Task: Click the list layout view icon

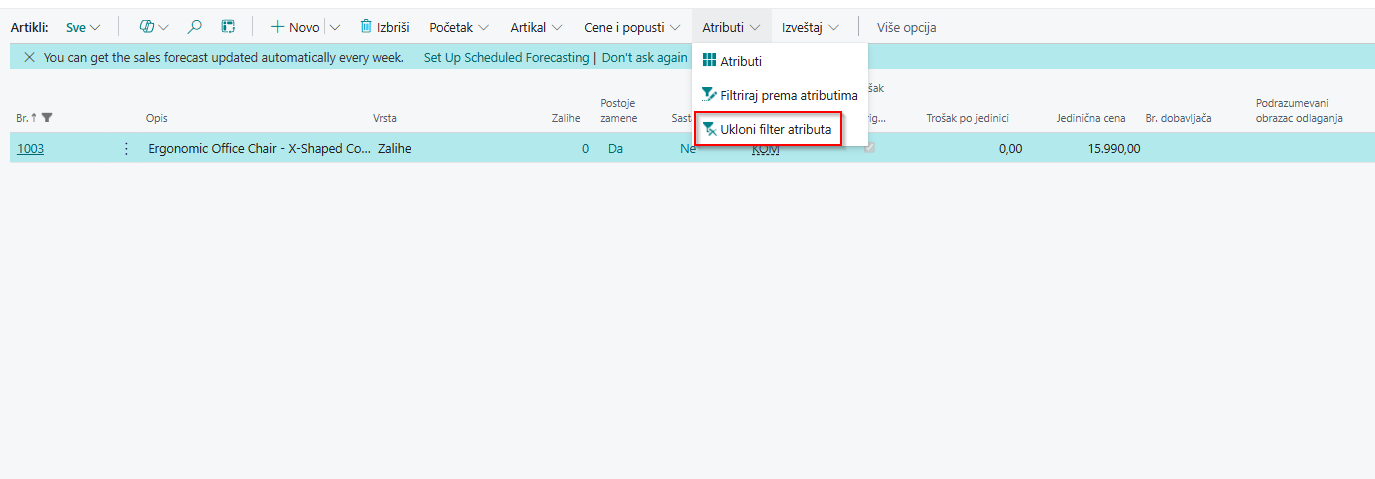Action: click(228, 27)
